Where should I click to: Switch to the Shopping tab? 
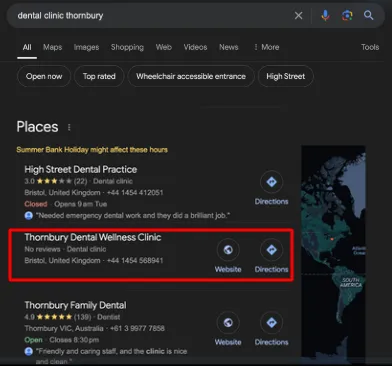[127, 47]
